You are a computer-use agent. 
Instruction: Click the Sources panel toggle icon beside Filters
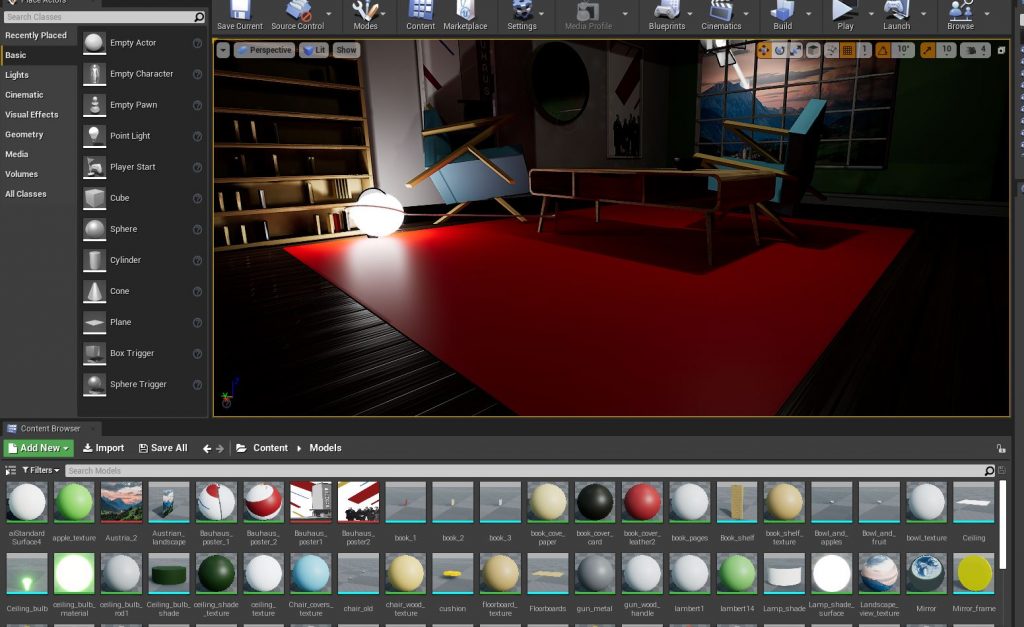(x=10, y=470)
